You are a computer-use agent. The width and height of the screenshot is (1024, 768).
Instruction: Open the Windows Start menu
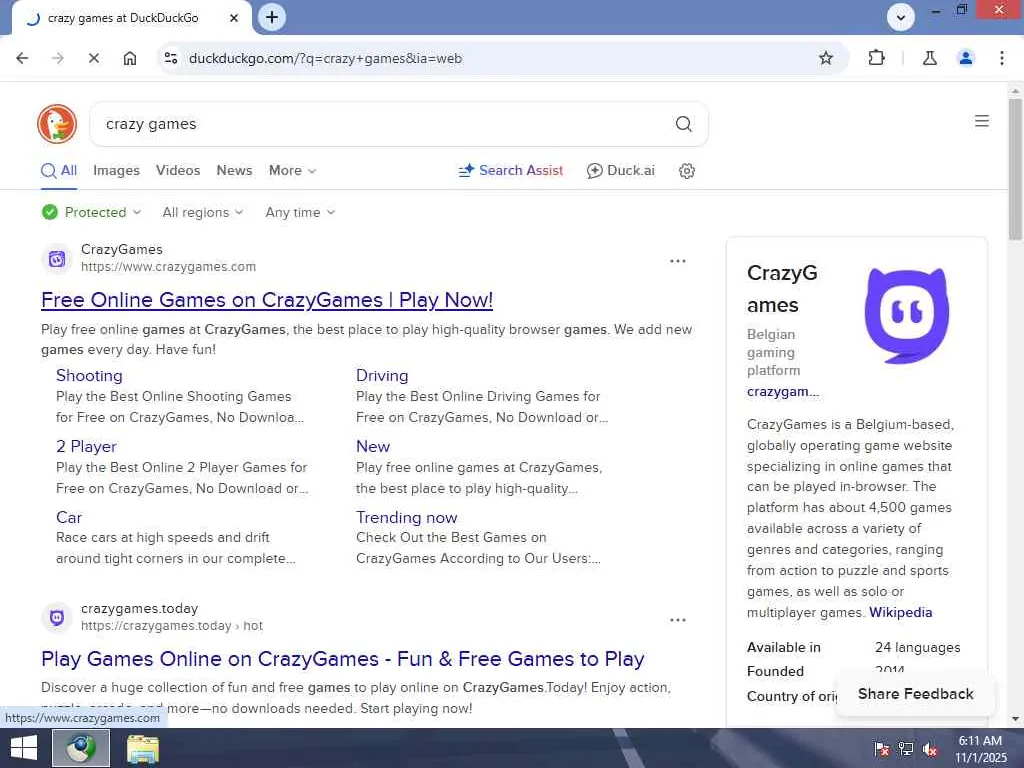pos(24,748)
